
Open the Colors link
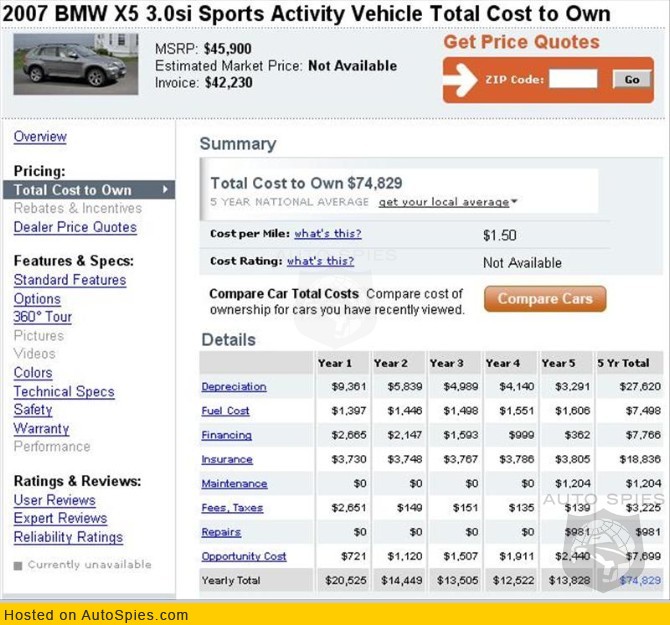(33, 373)
